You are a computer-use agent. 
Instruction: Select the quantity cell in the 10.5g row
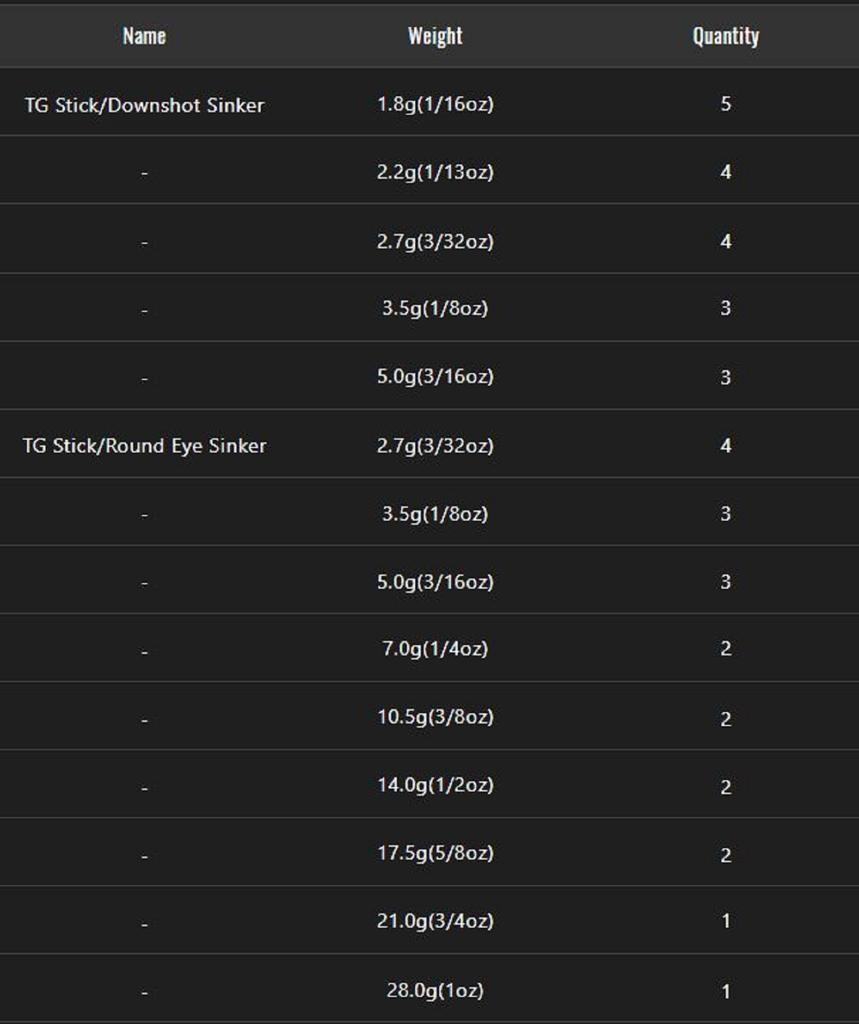coord(725,719)
